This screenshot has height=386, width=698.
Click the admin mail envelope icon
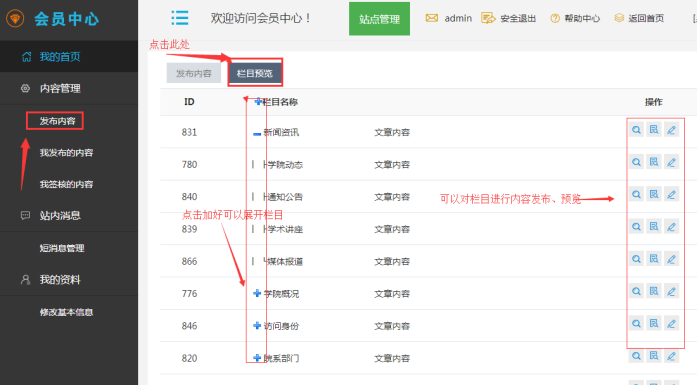point(431,18)
